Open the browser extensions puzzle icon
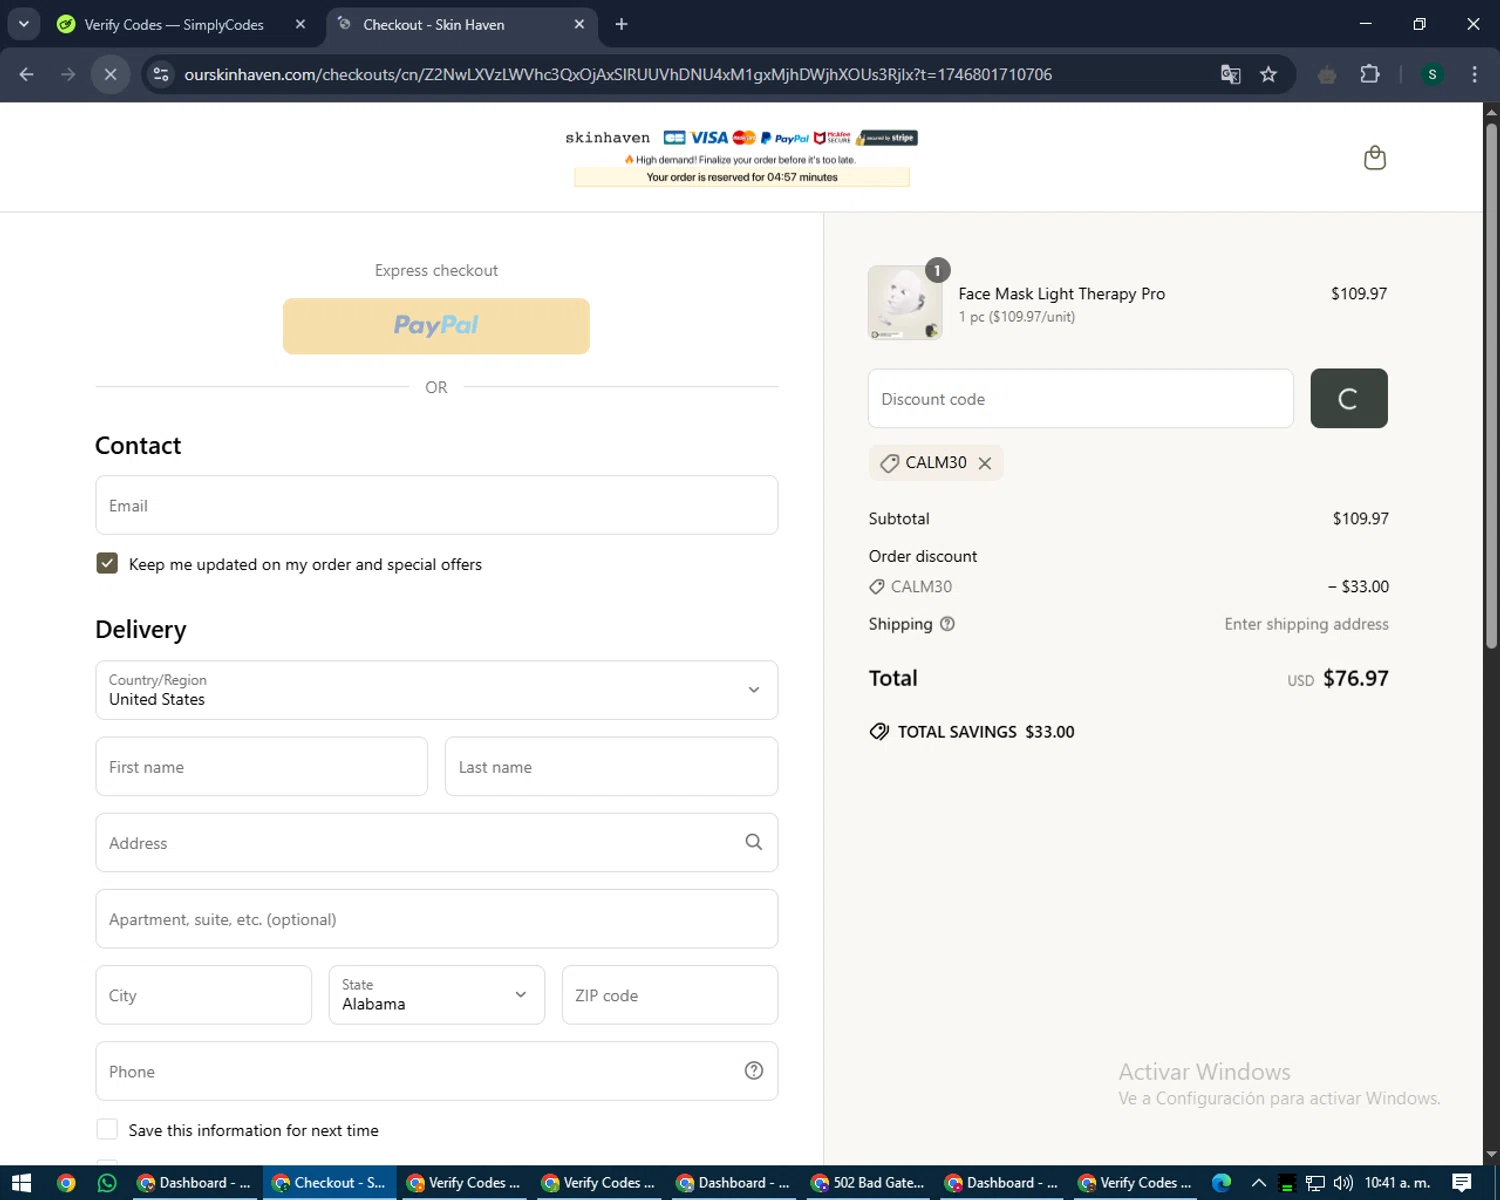The height and width of the screenshot is (1200, 1500). (x=1370, y=74)
